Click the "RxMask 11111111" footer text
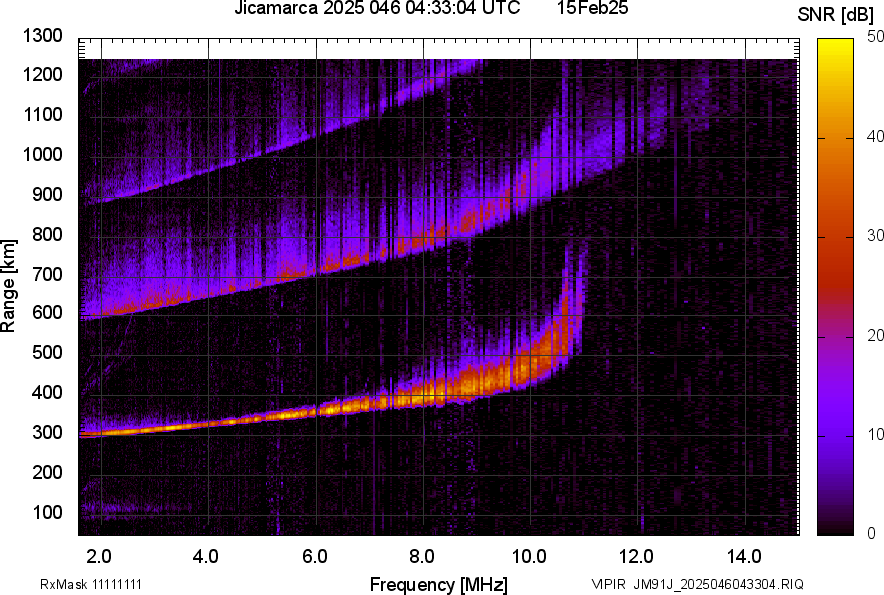This screenshot has height=595, width=884. pyautogui.click(x=91, y=584)
